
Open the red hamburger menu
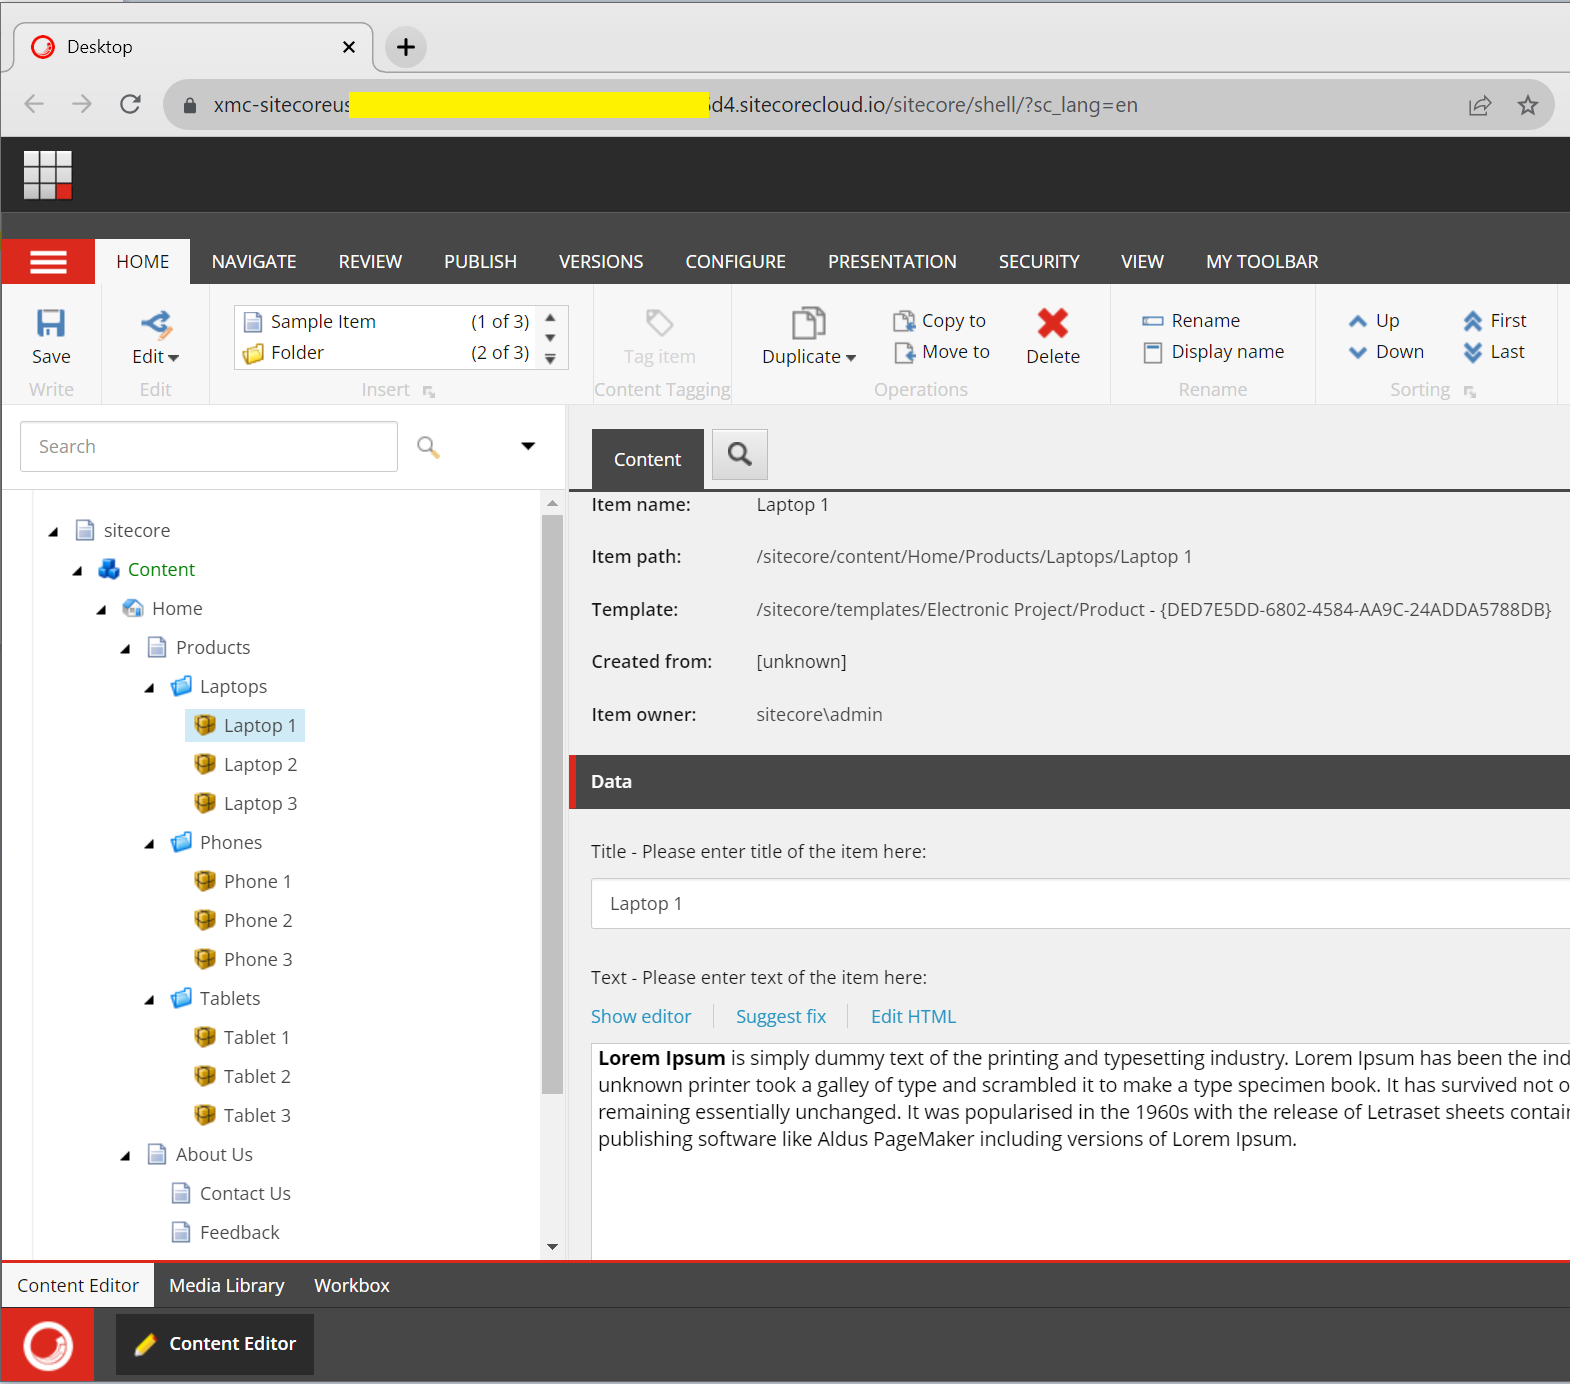click(48, 262)
